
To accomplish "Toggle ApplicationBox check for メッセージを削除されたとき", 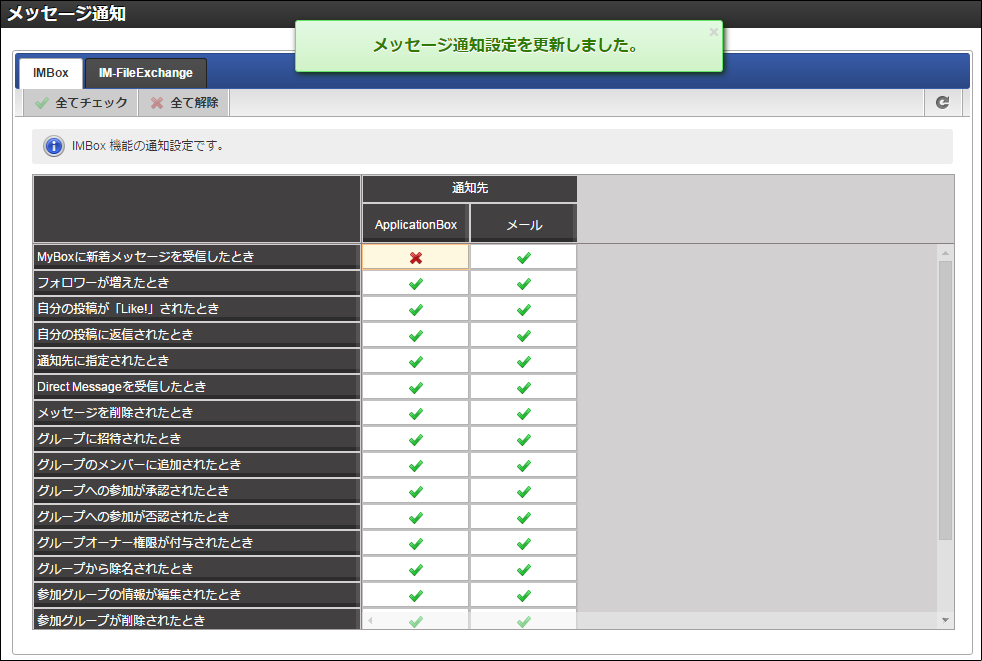I will point(415,414).
